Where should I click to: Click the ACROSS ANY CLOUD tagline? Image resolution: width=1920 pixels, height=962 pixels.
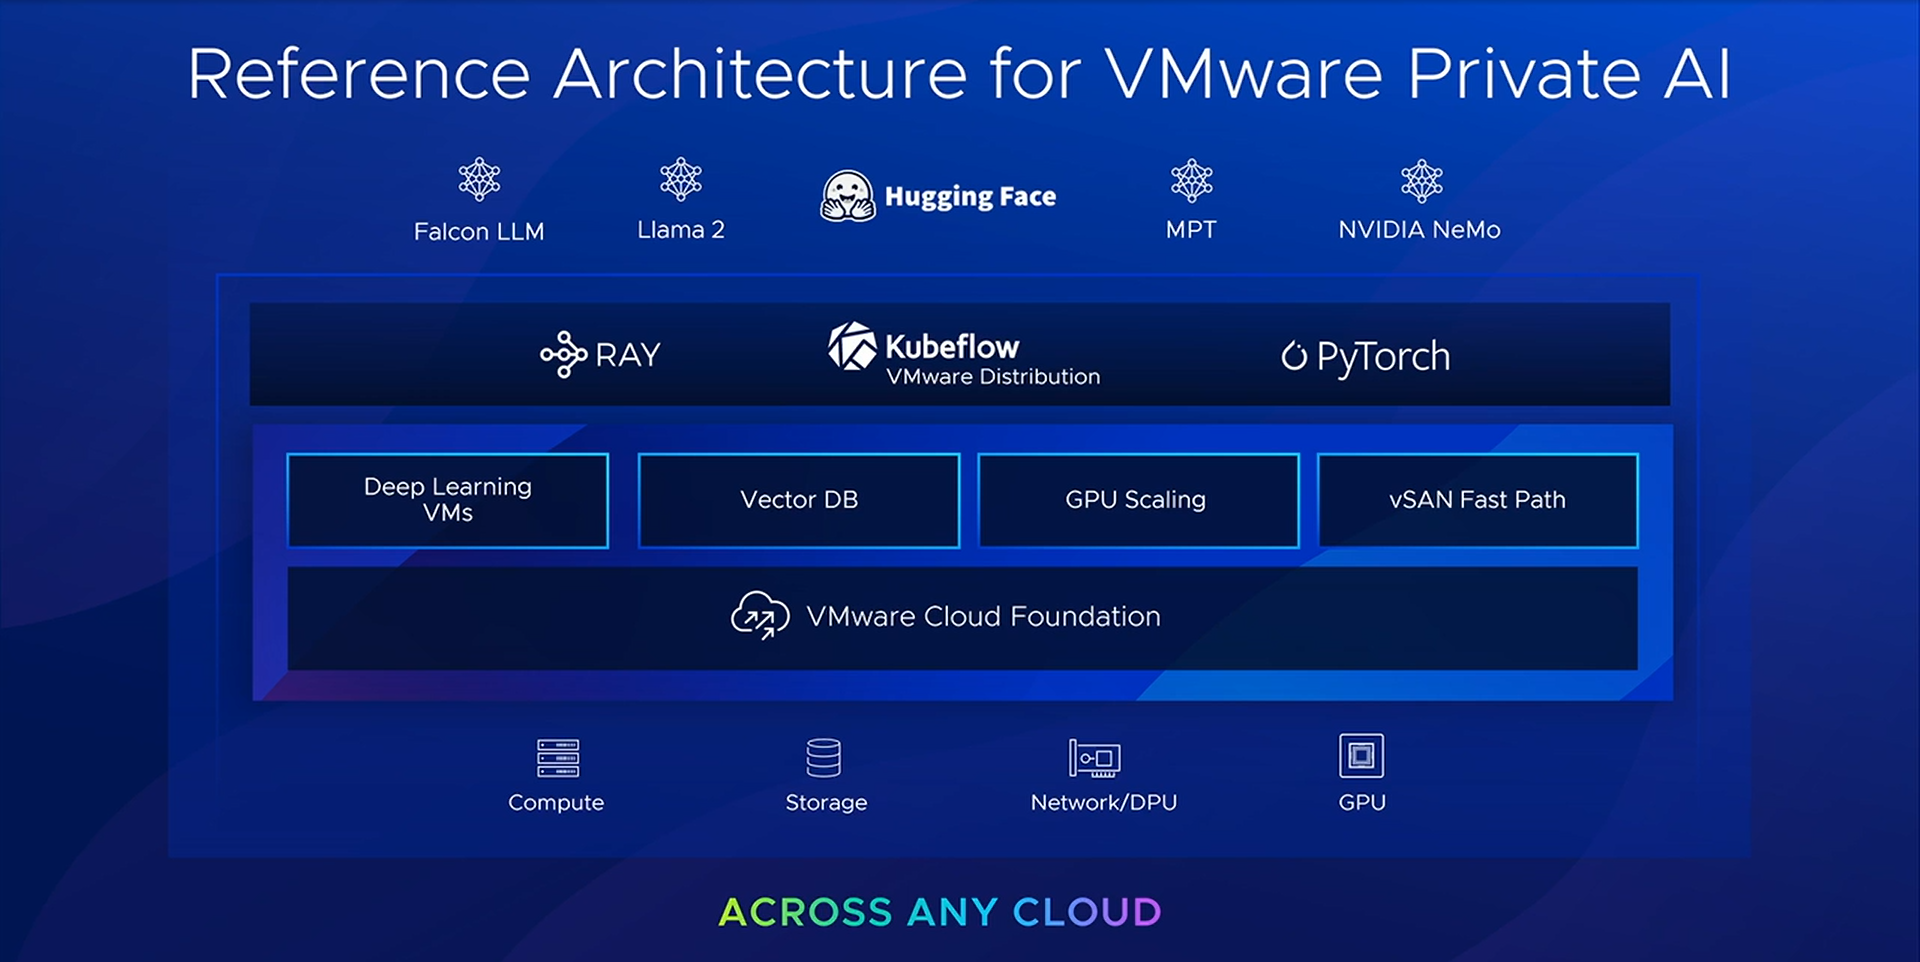point(940,912)
